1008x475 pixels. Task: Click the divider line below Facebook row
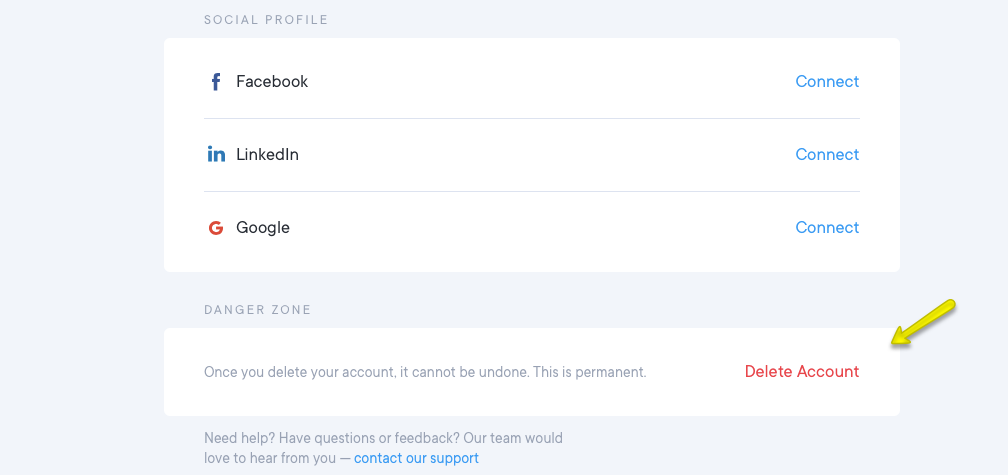pos(532,118)
